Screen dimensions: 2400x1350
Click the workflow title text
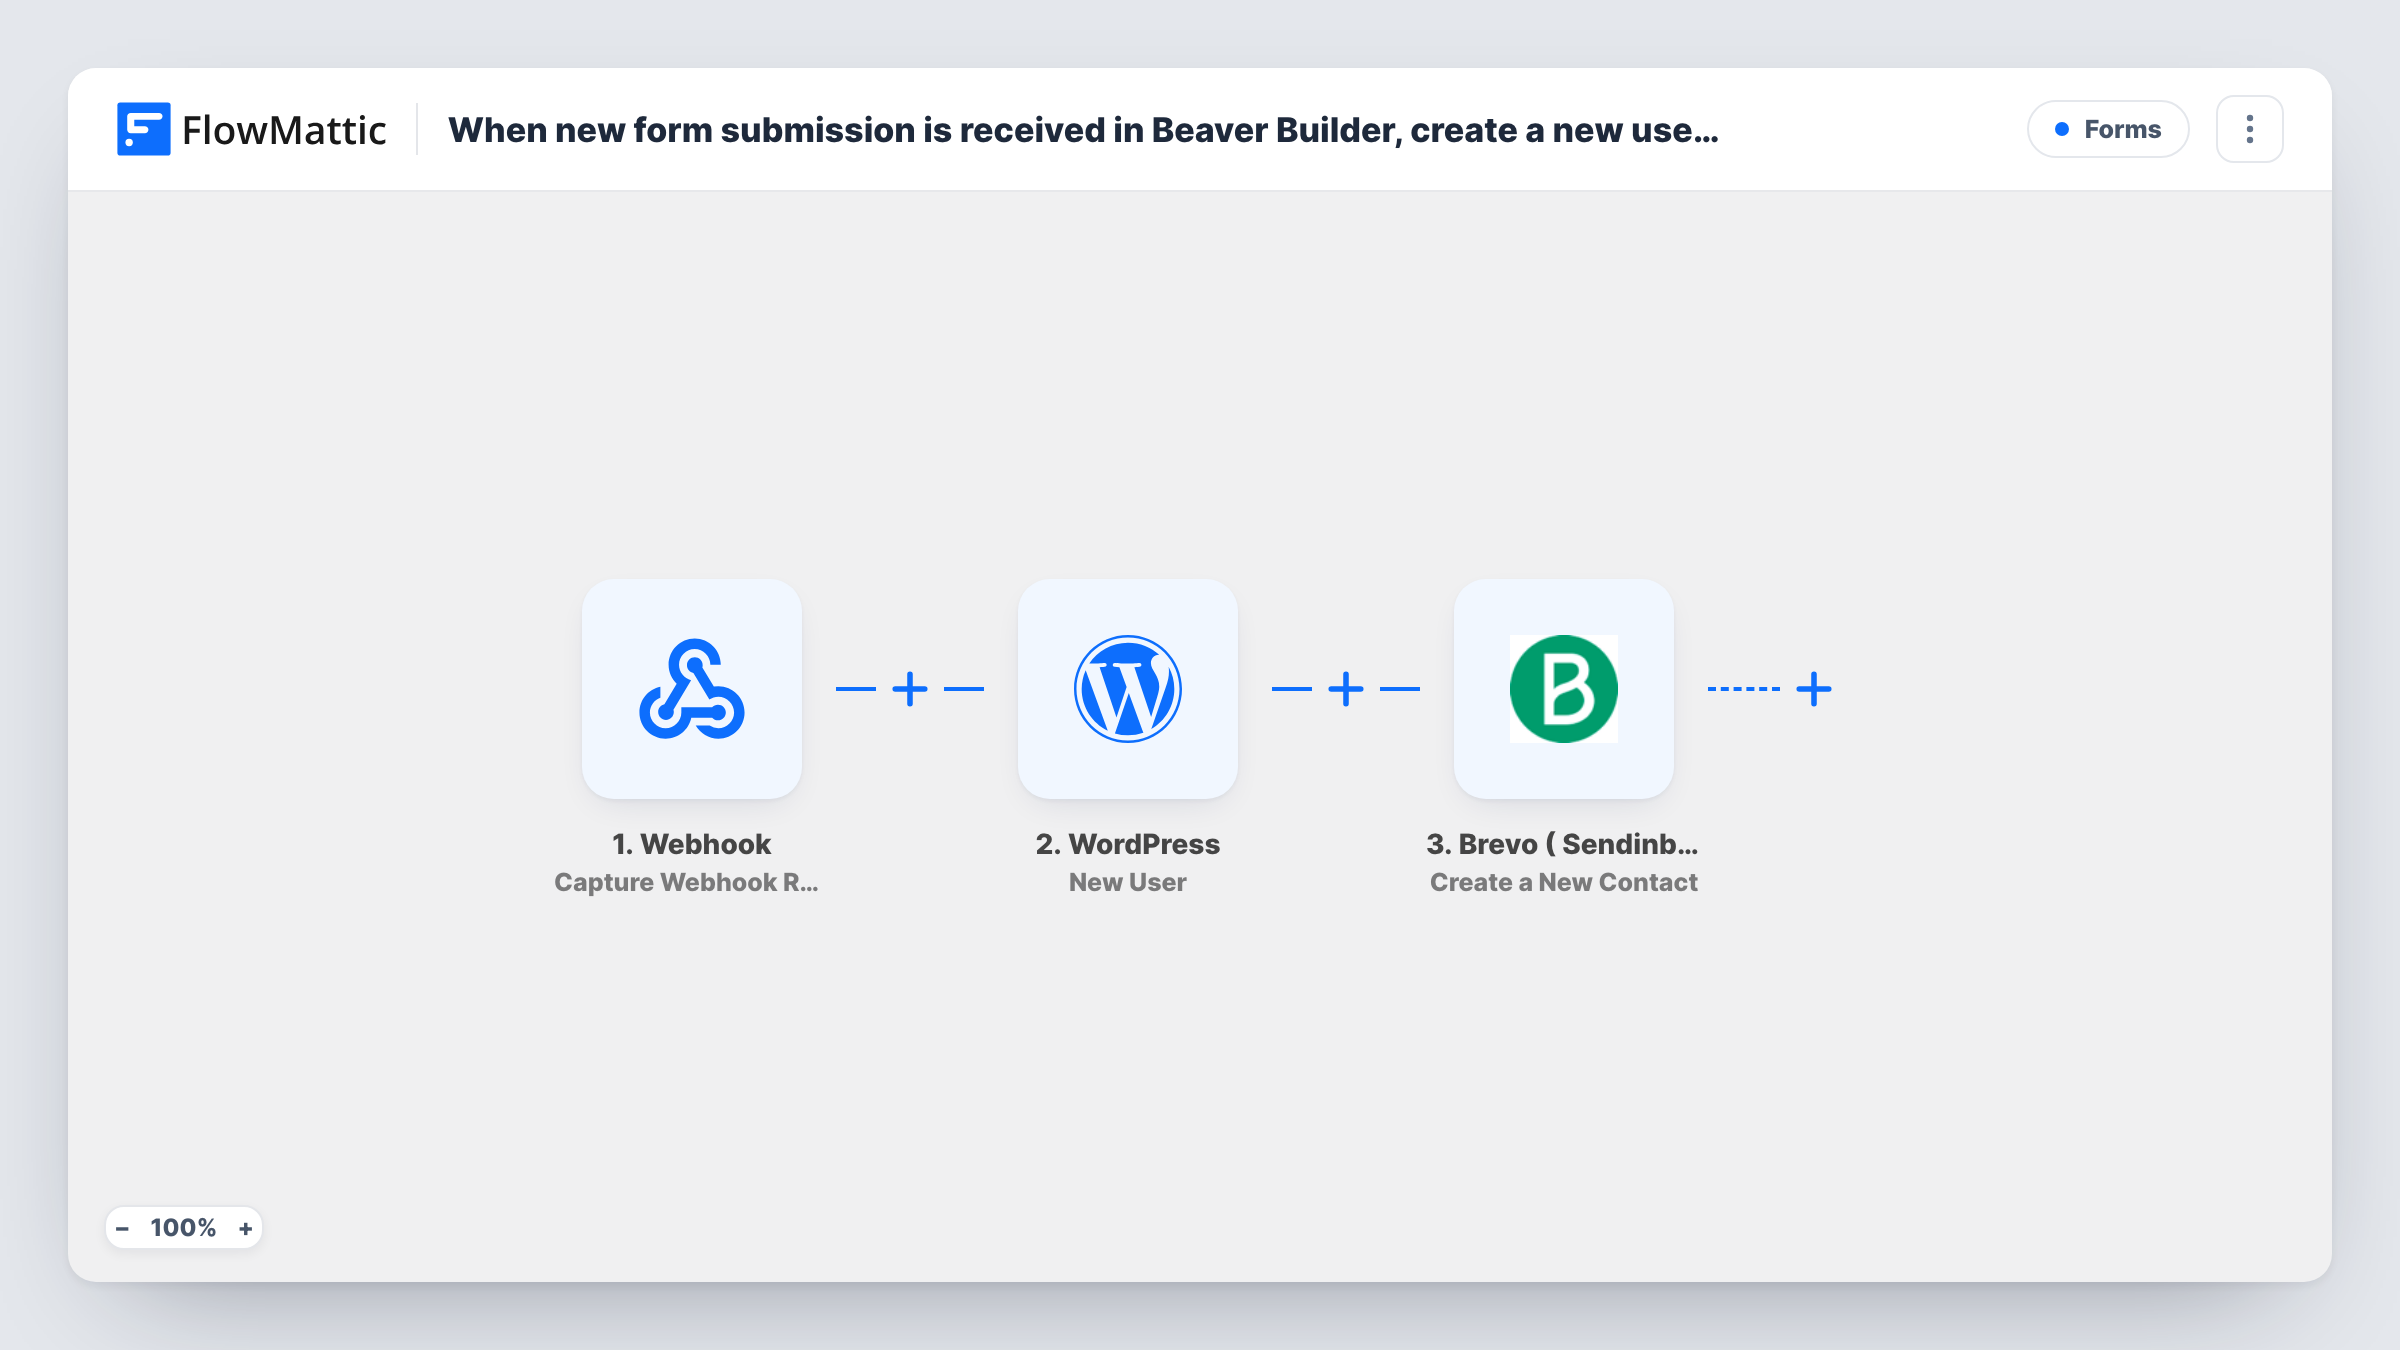coord(1083,130)
